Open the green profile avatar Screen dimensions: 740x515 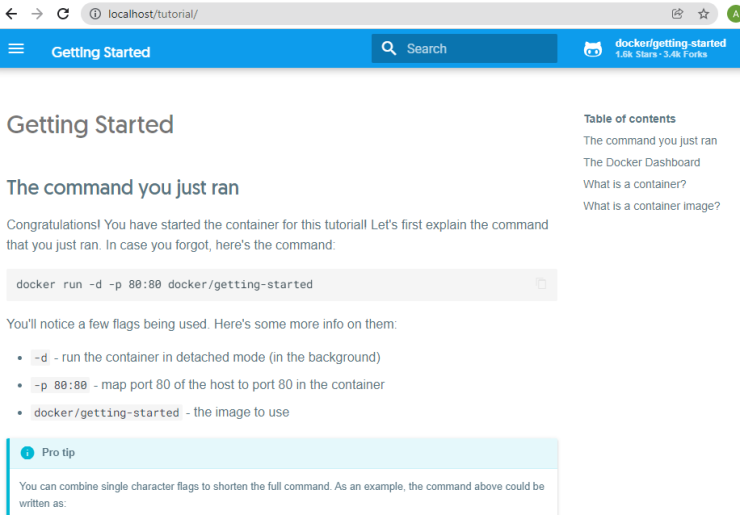(x=734, y=14)
